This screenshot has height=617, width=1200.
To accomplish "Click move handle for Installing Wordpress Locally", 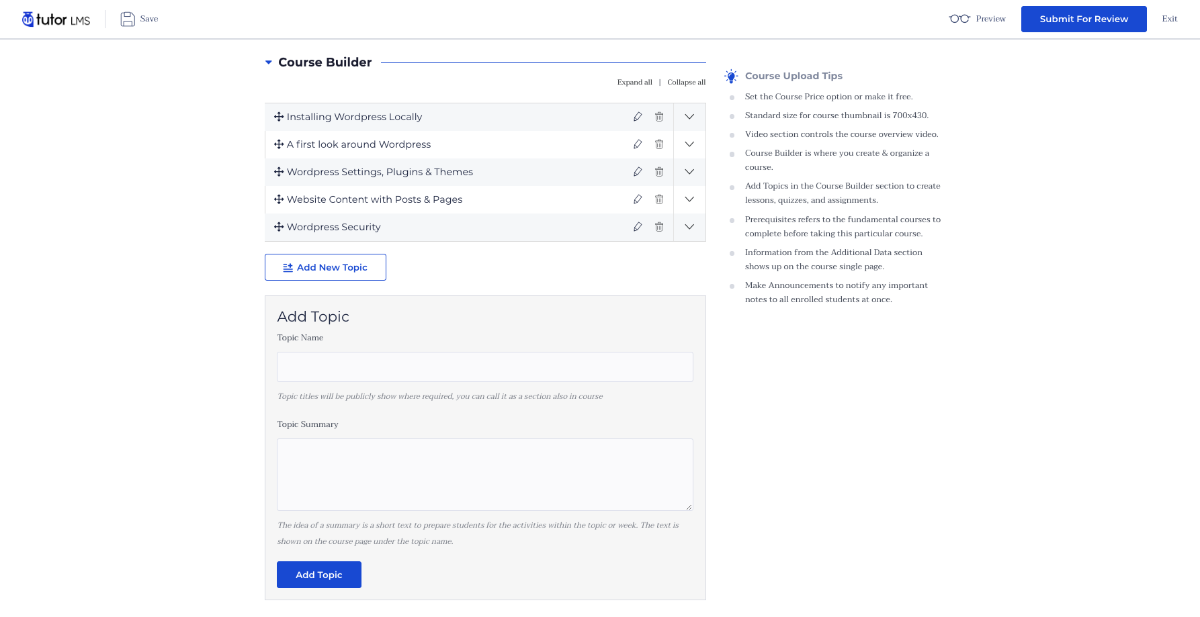I will coord(279,117).
